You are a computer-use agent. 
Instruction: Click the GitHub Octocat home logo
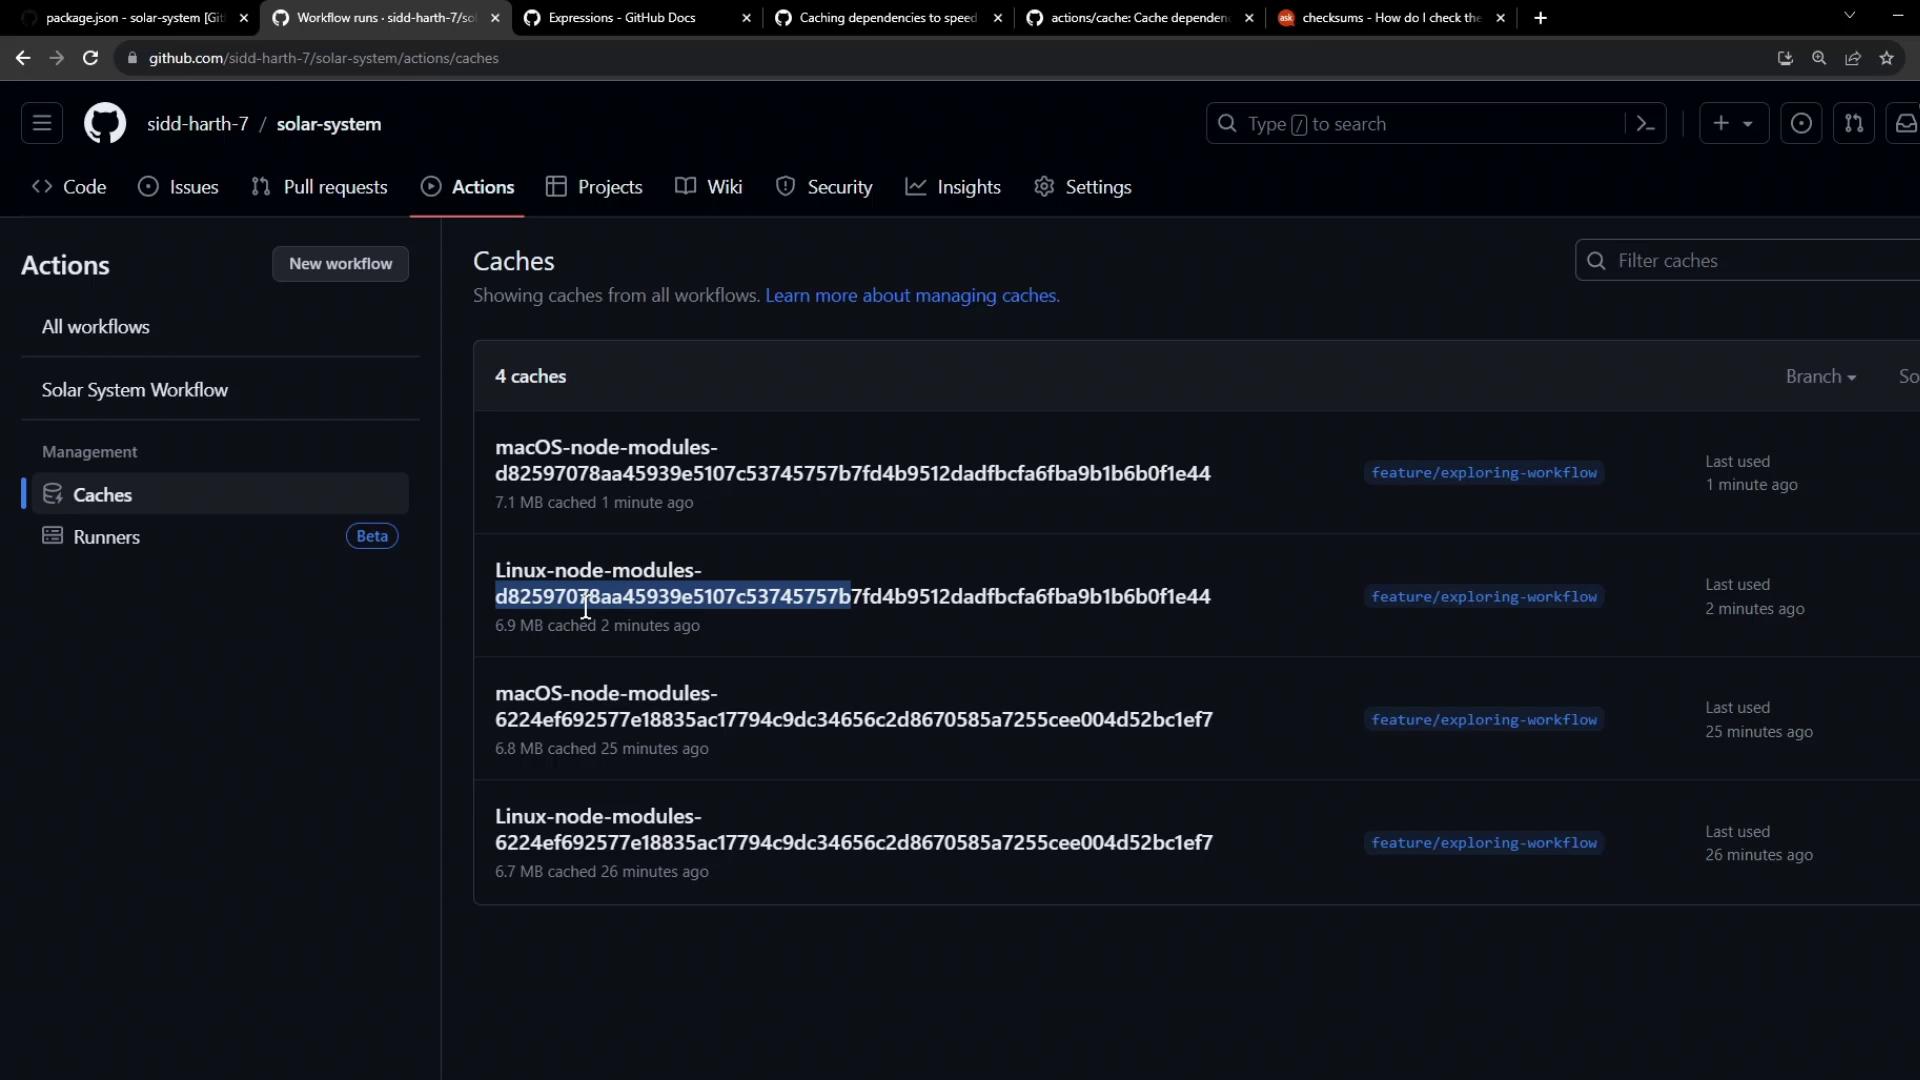(104, 124)
